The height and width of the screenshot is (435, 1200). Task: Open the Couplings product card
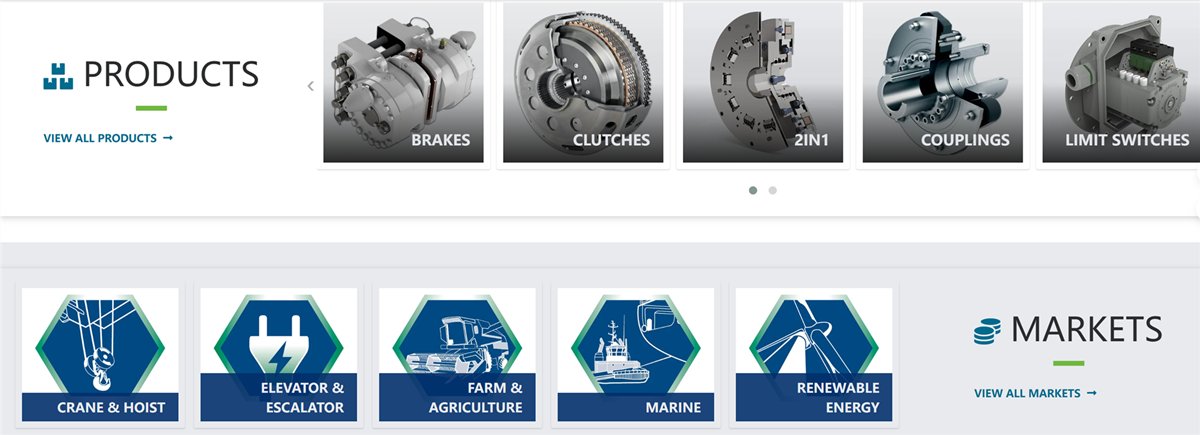coord(943,82)
